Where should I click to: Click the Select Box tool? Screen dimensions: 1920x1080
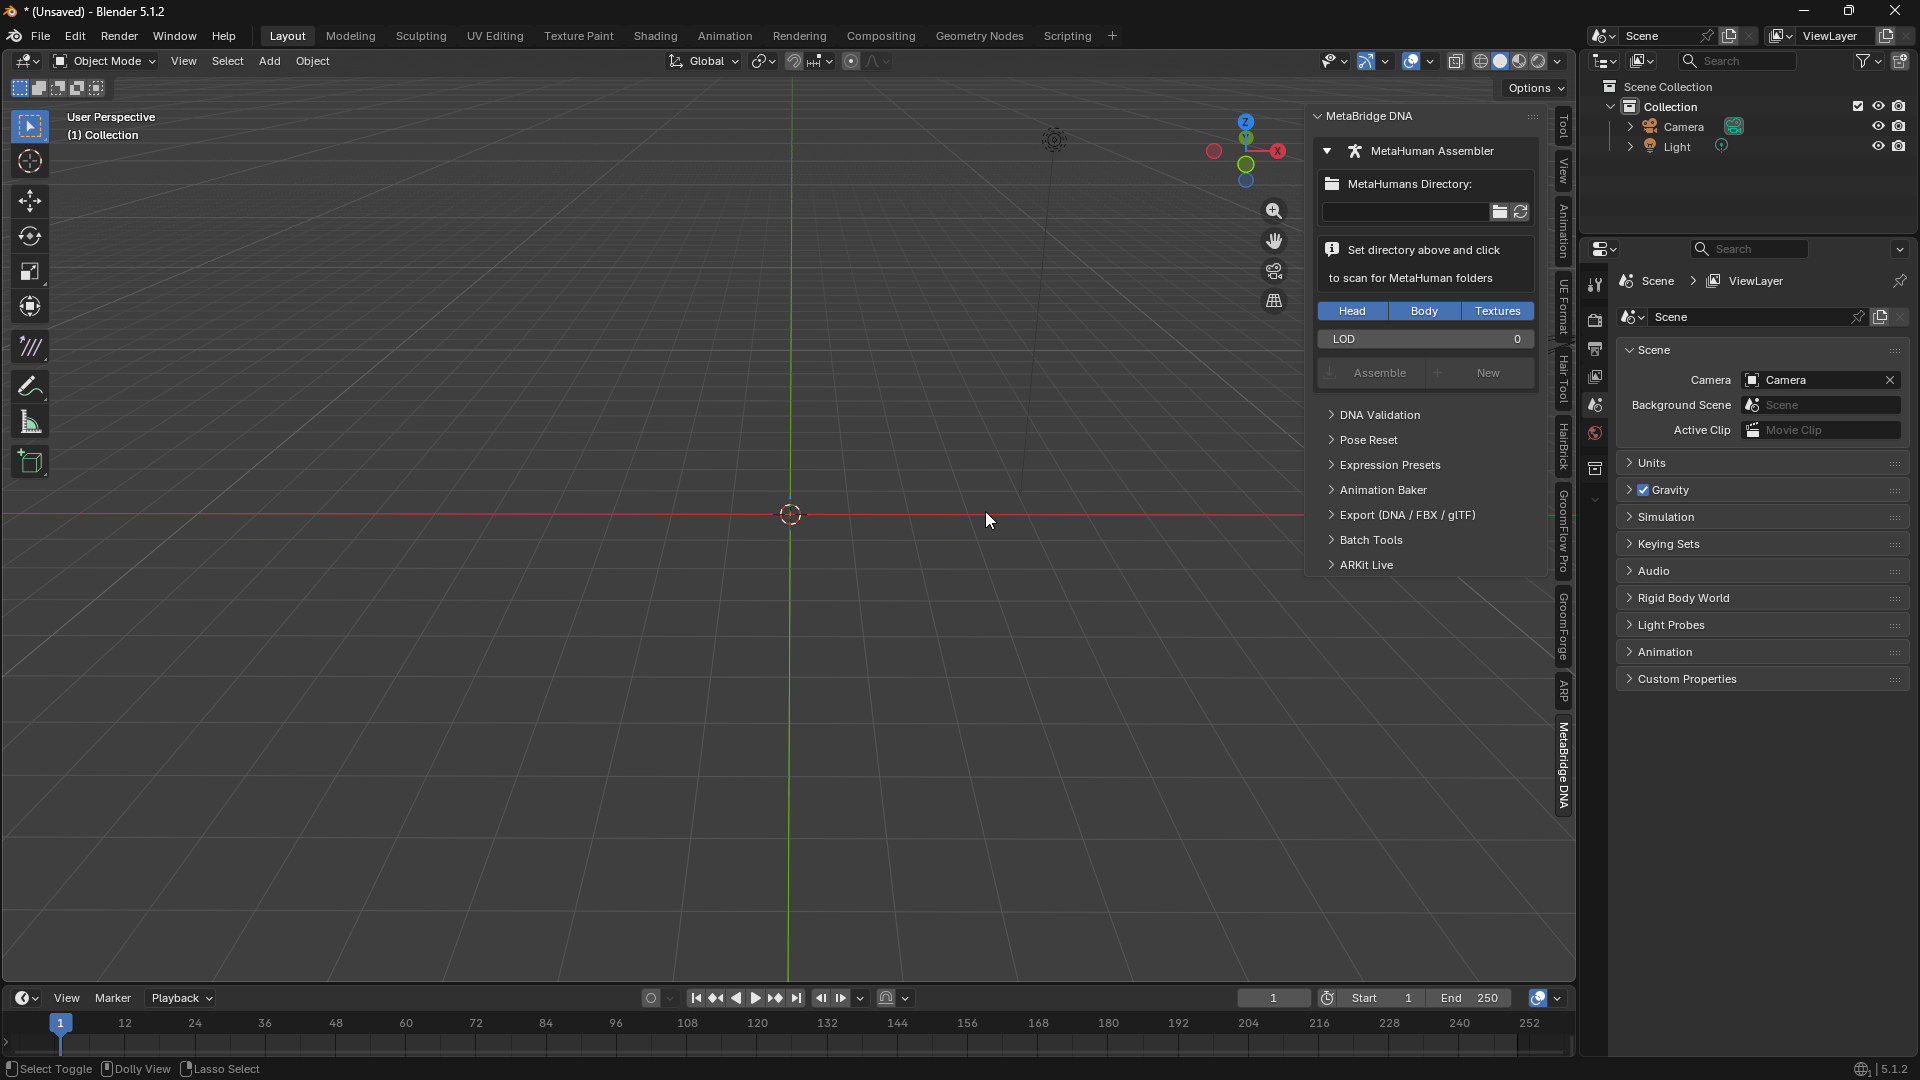[30, 126]
